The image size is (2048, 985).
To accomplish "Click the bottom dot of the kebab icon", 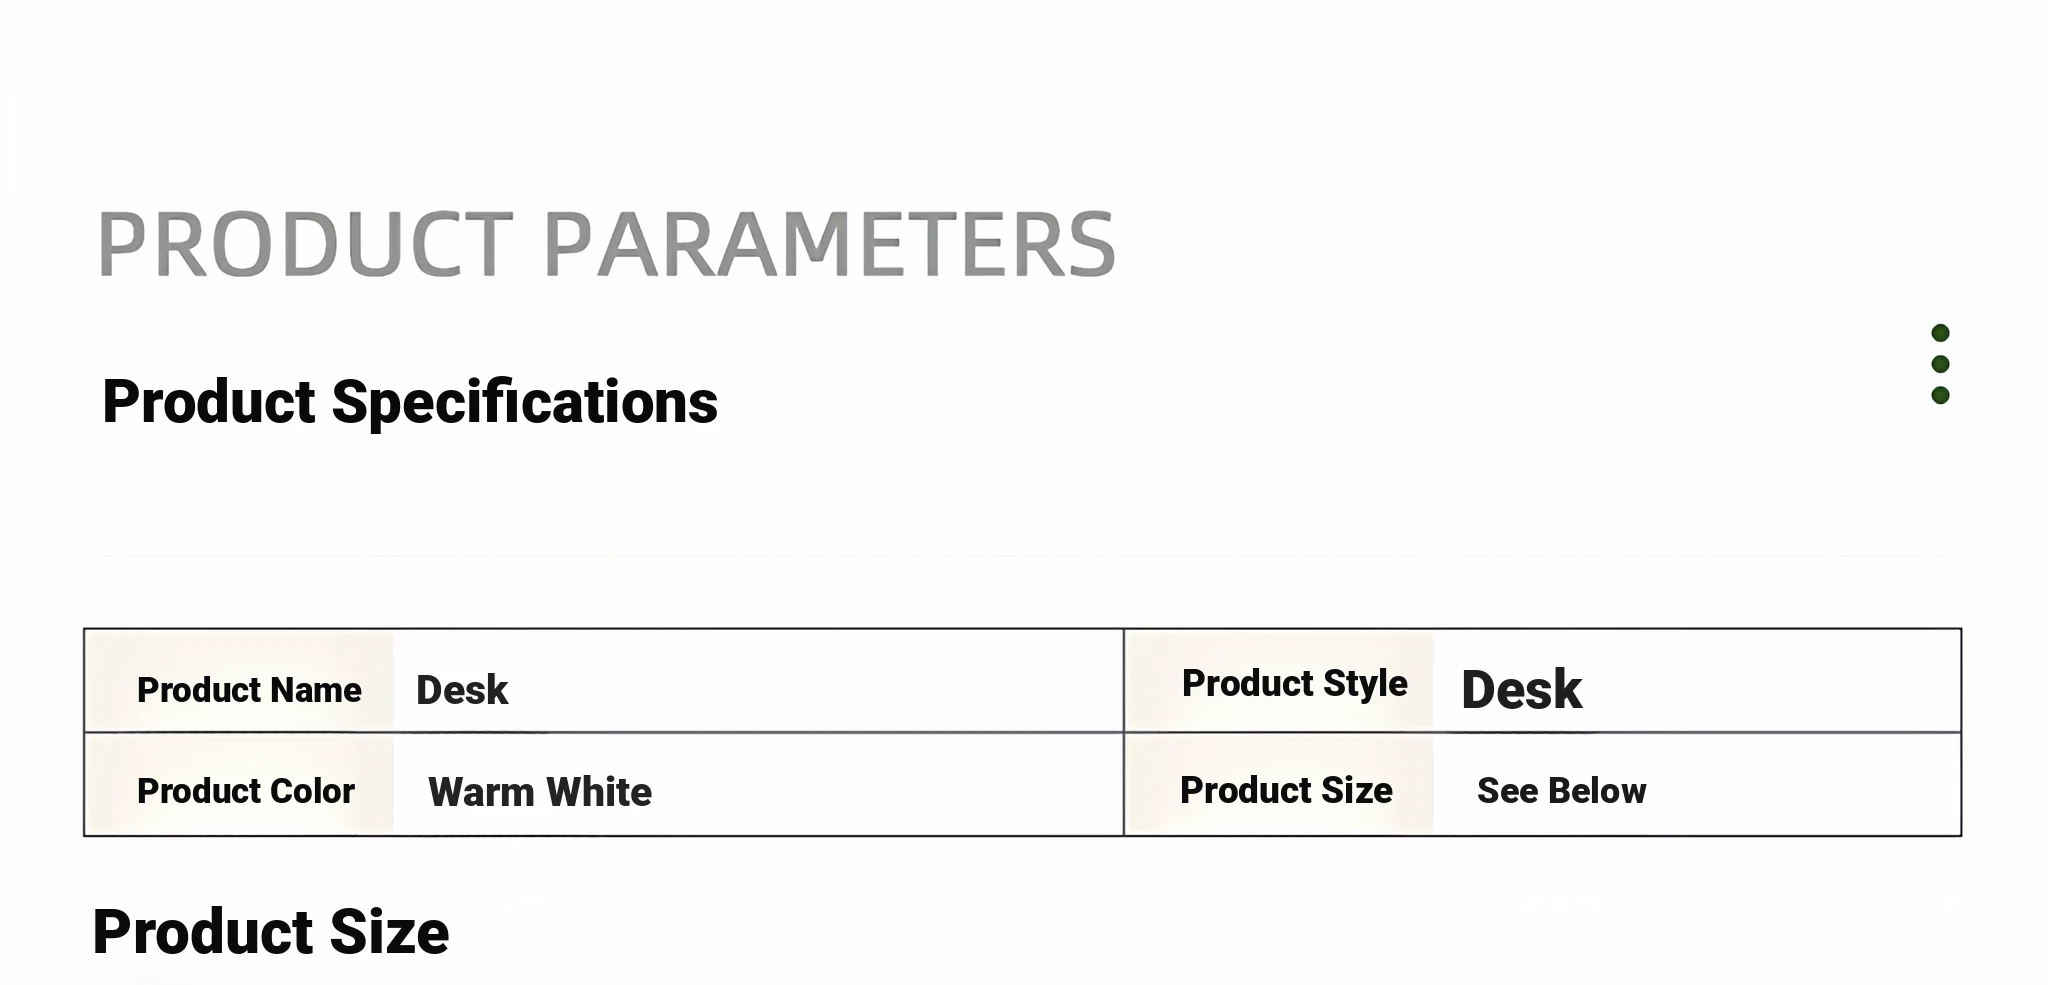I will click(x=1940, y=395).
